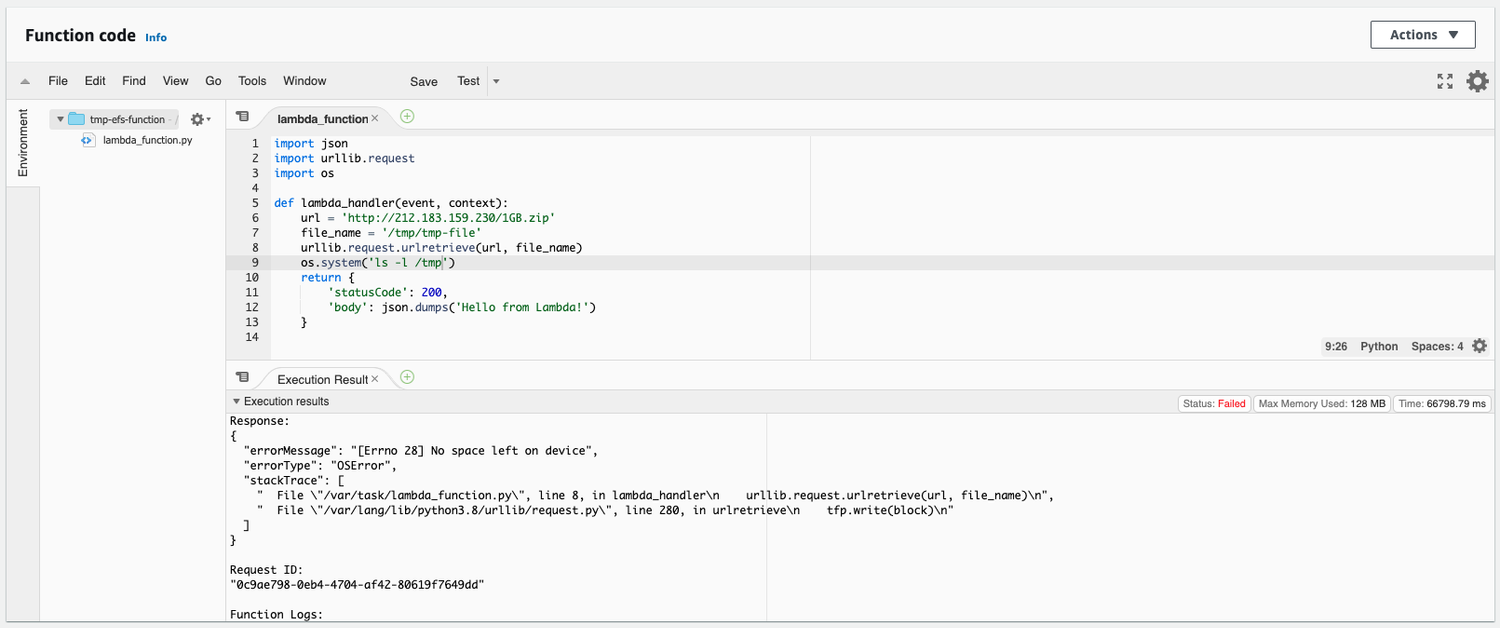
Task: Open the Cloud9 preferences gear icon
Action: [1478, 81]
